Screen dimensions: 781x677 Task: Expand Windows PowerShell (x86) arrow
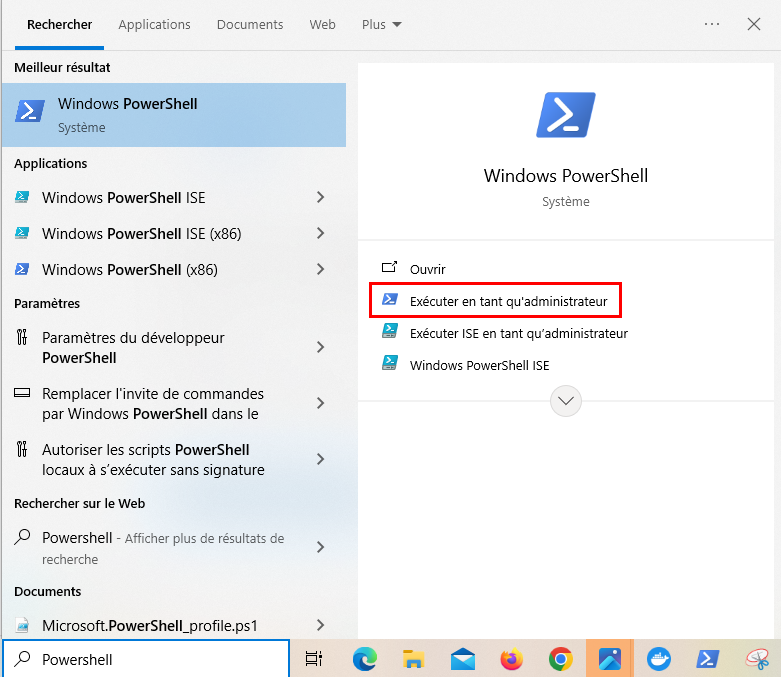[320, 269]
